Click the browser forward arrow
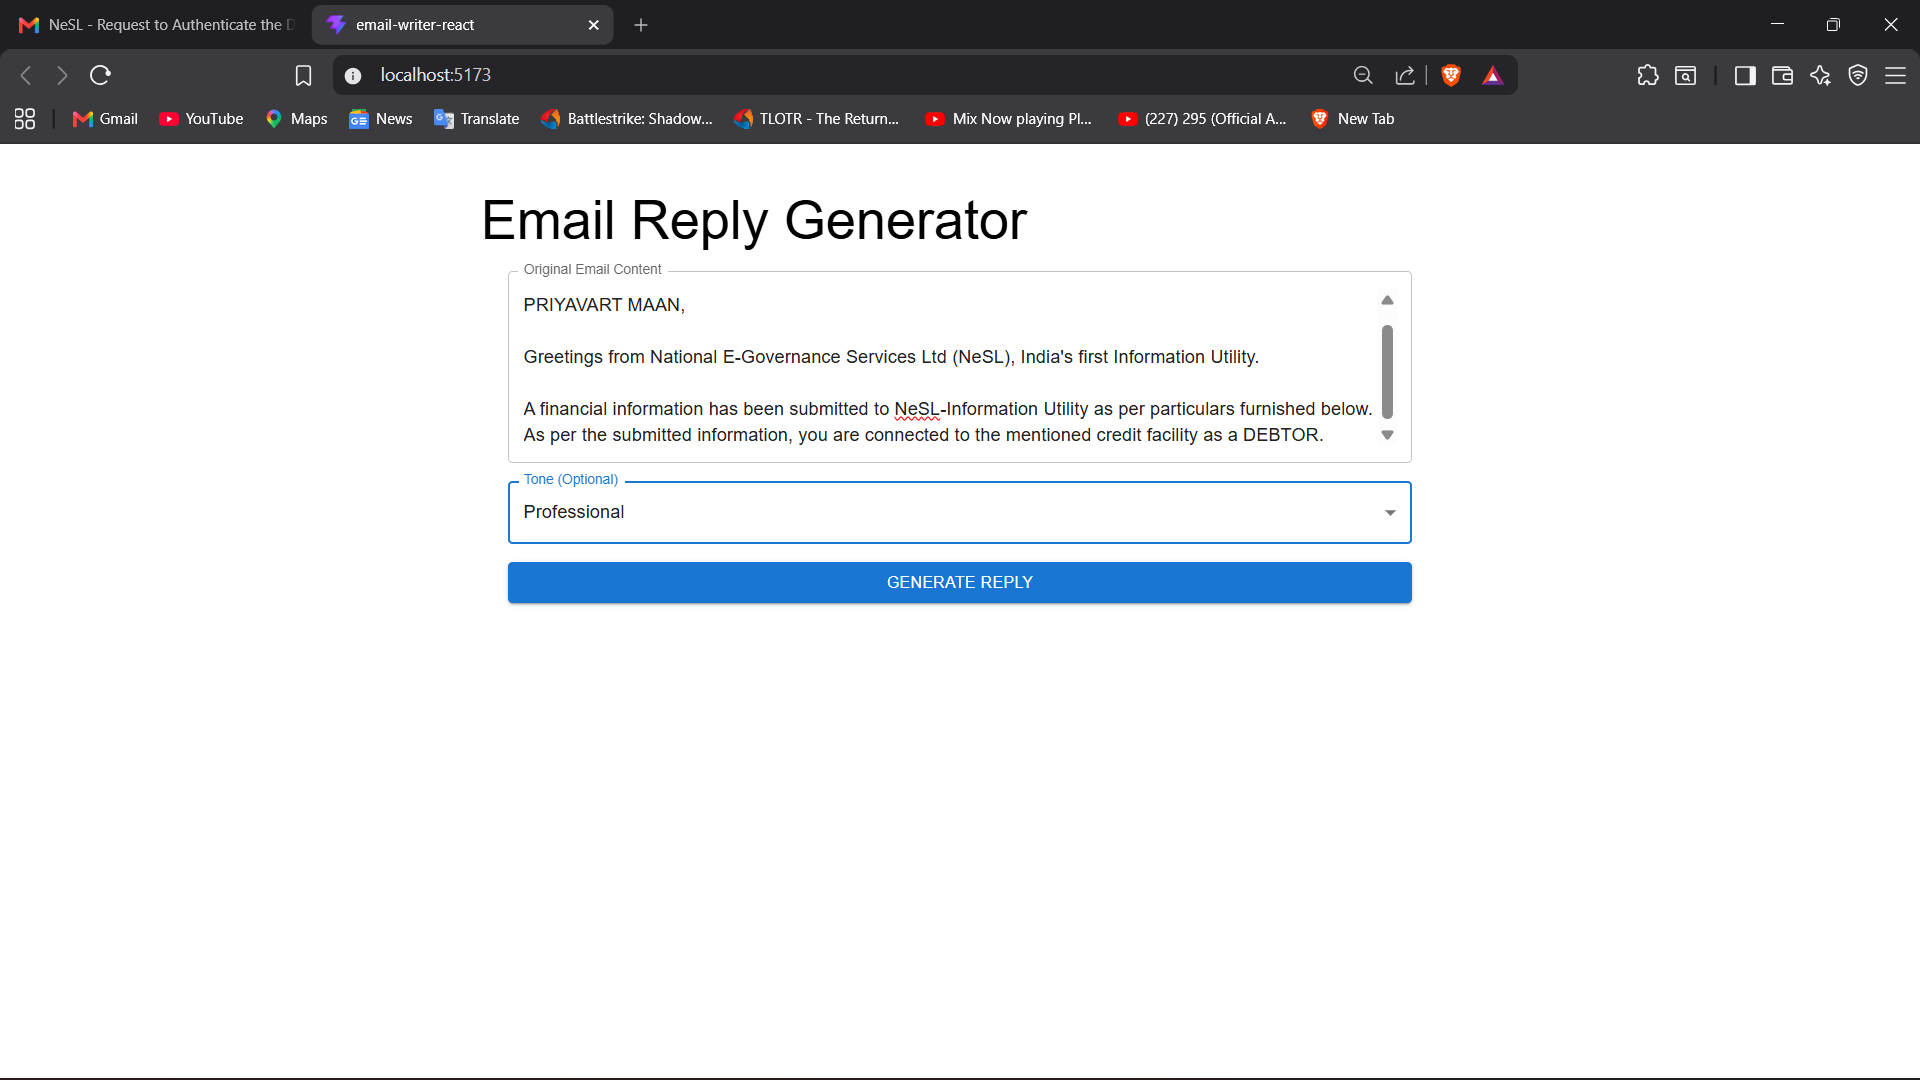The height and width of the screenshot is (1080, 1920). pos(62,75)
